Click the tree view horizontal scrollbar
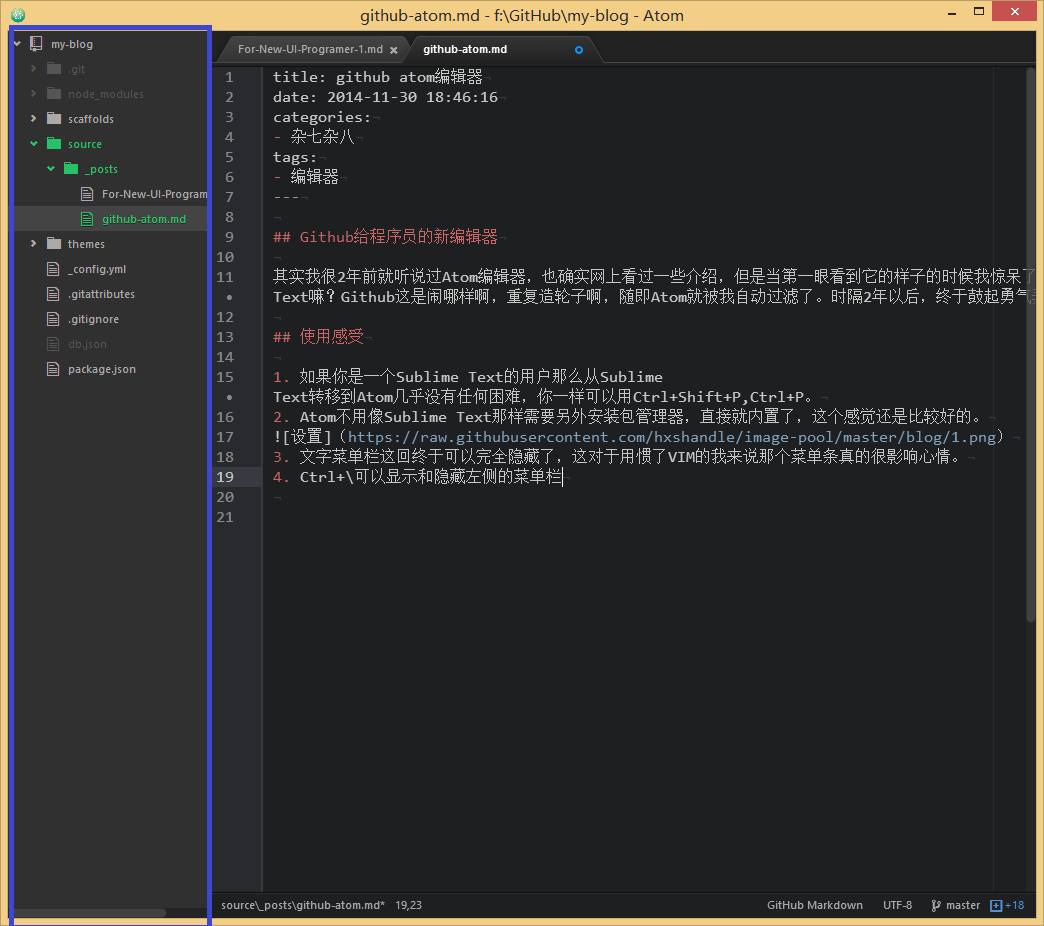The width and height of the screenshot is (1044, 926). [90, 913]
